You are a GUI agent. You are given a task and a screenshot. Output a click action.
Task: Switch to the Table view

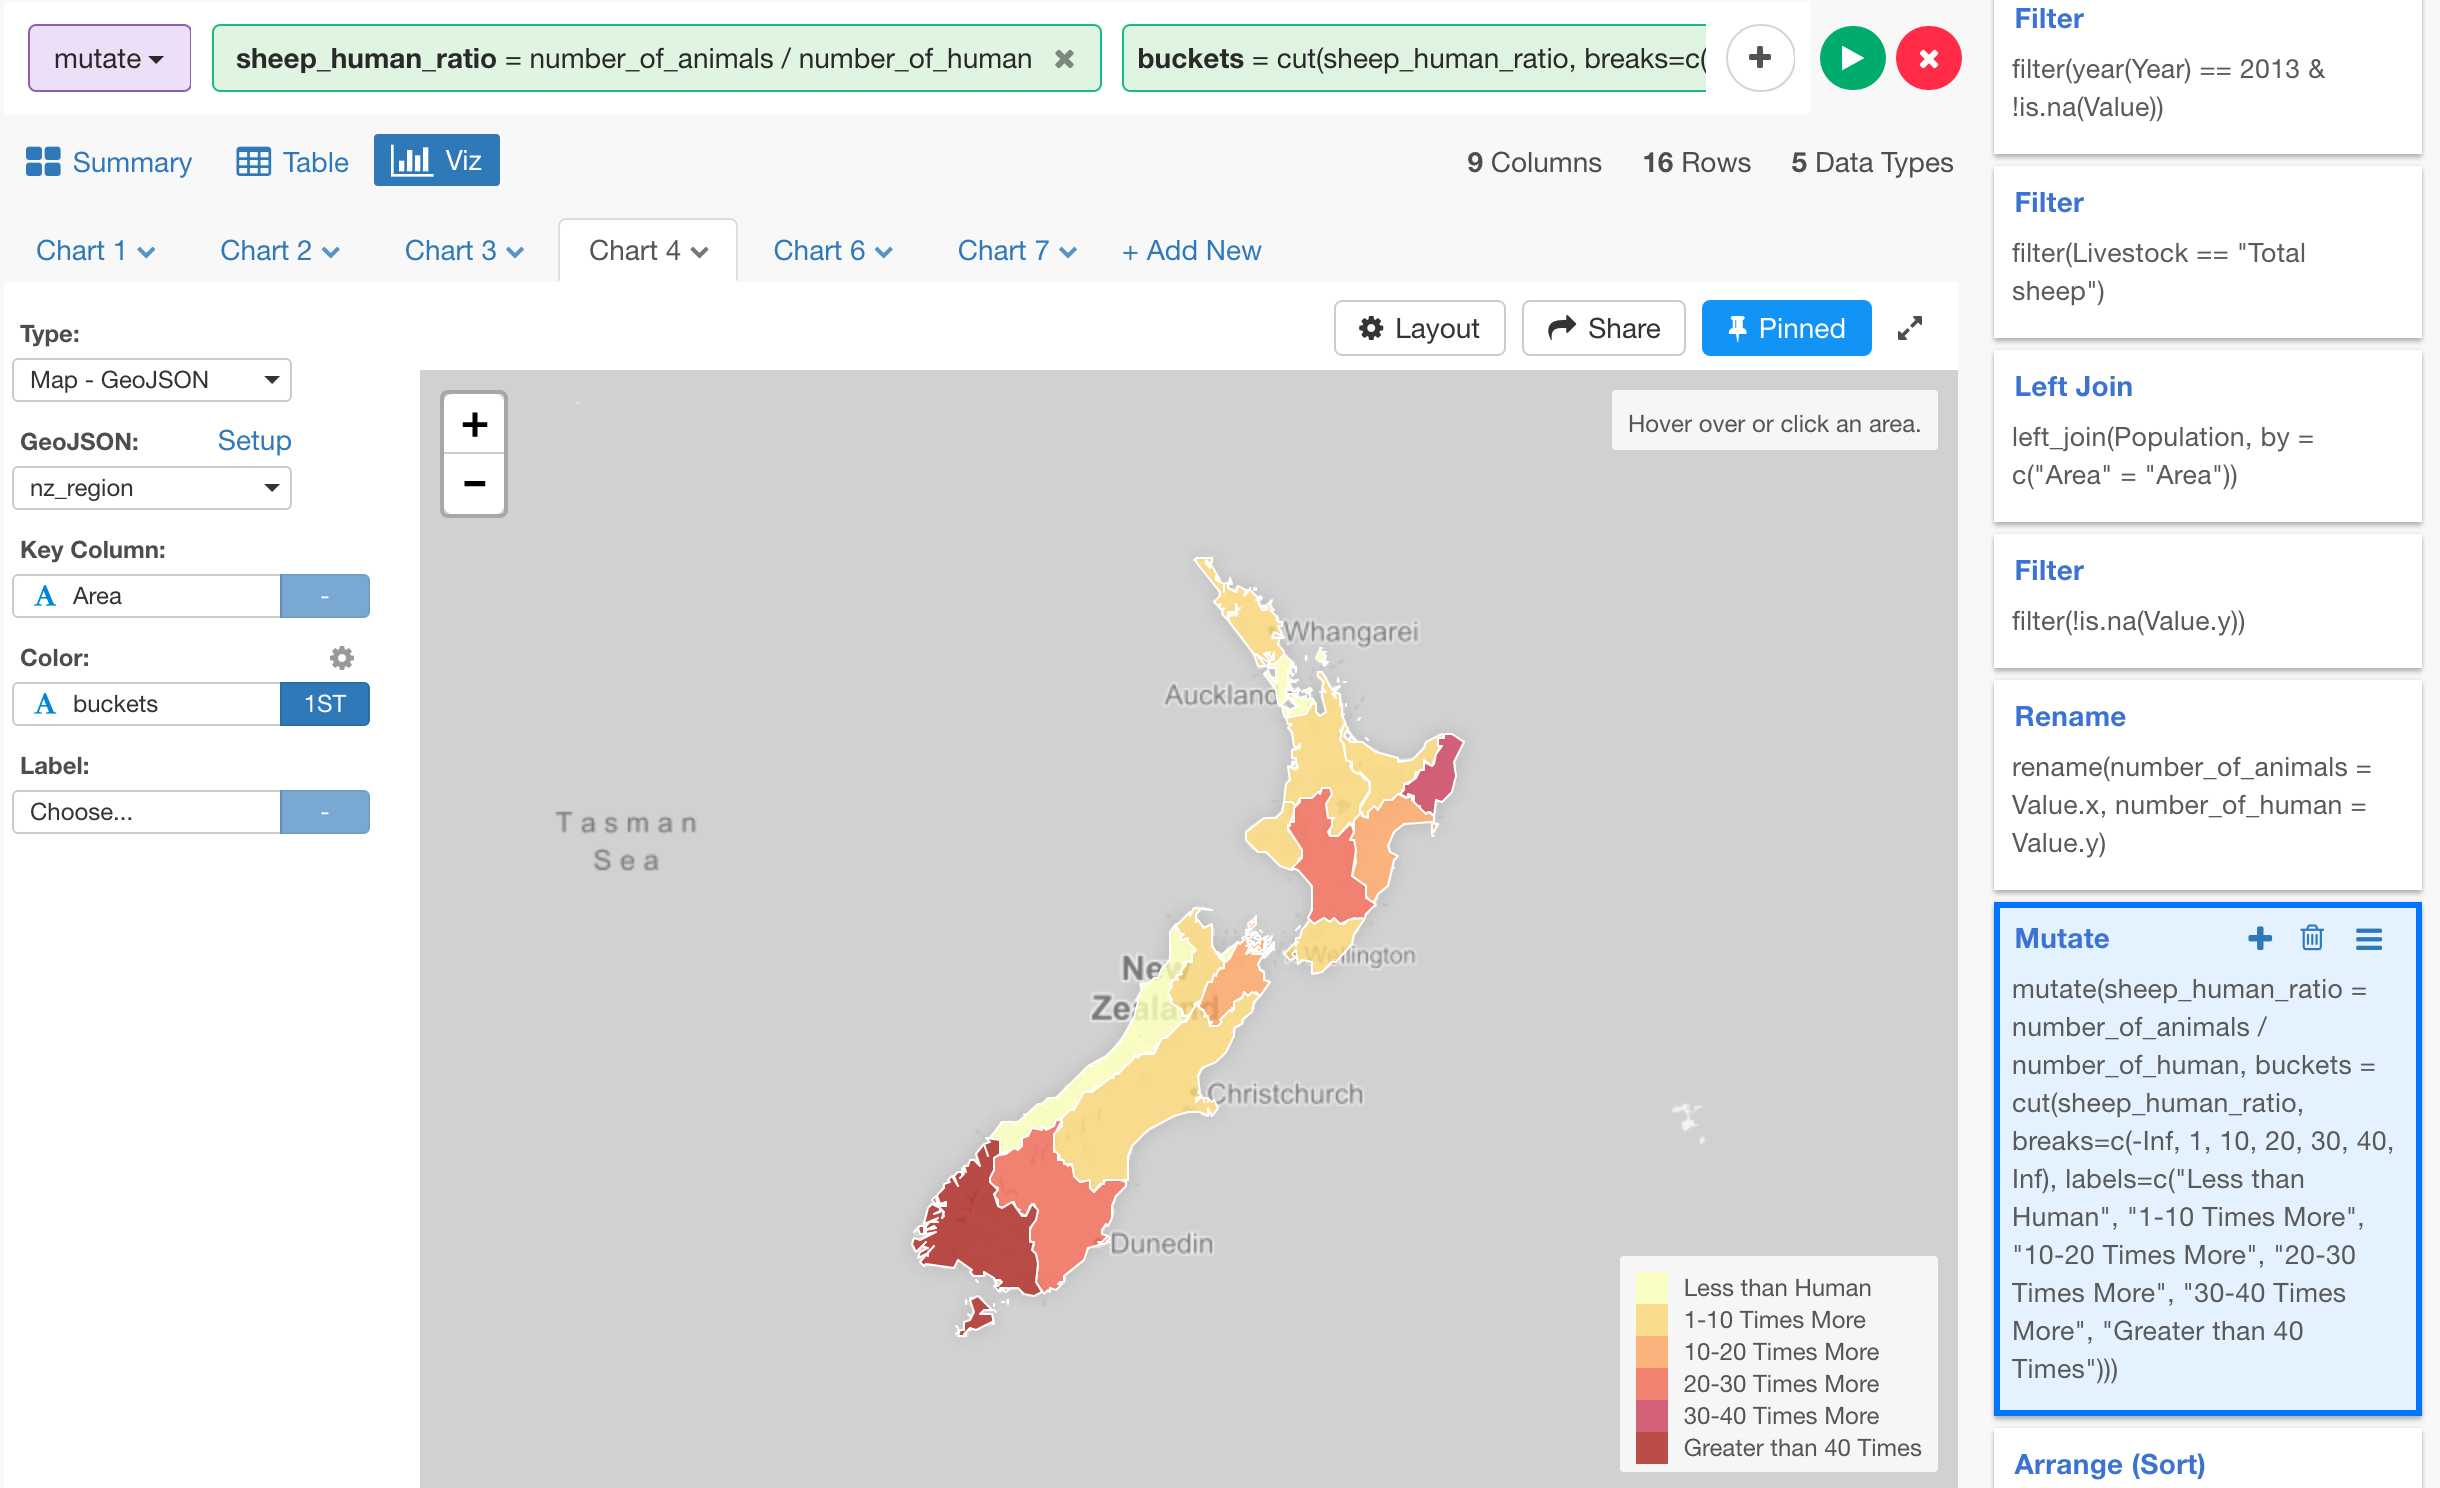[291, 161]
